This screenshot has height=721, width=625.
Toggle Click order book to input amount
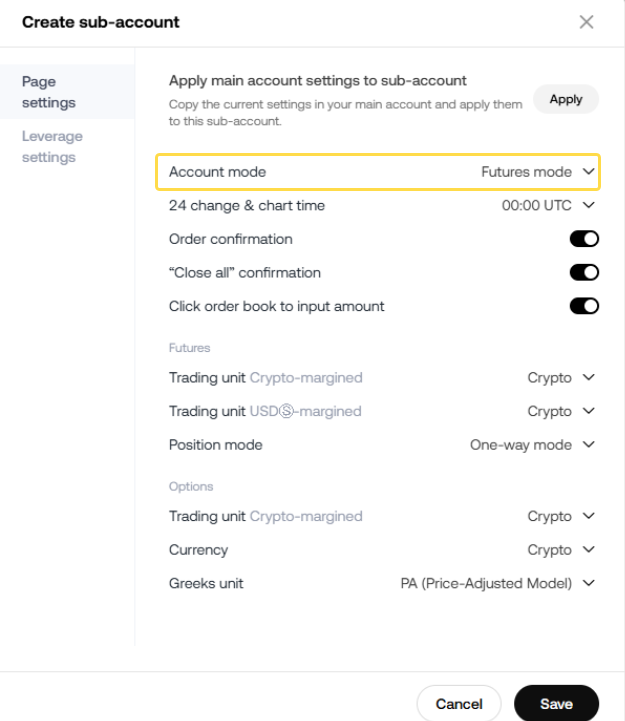(584, 306)
